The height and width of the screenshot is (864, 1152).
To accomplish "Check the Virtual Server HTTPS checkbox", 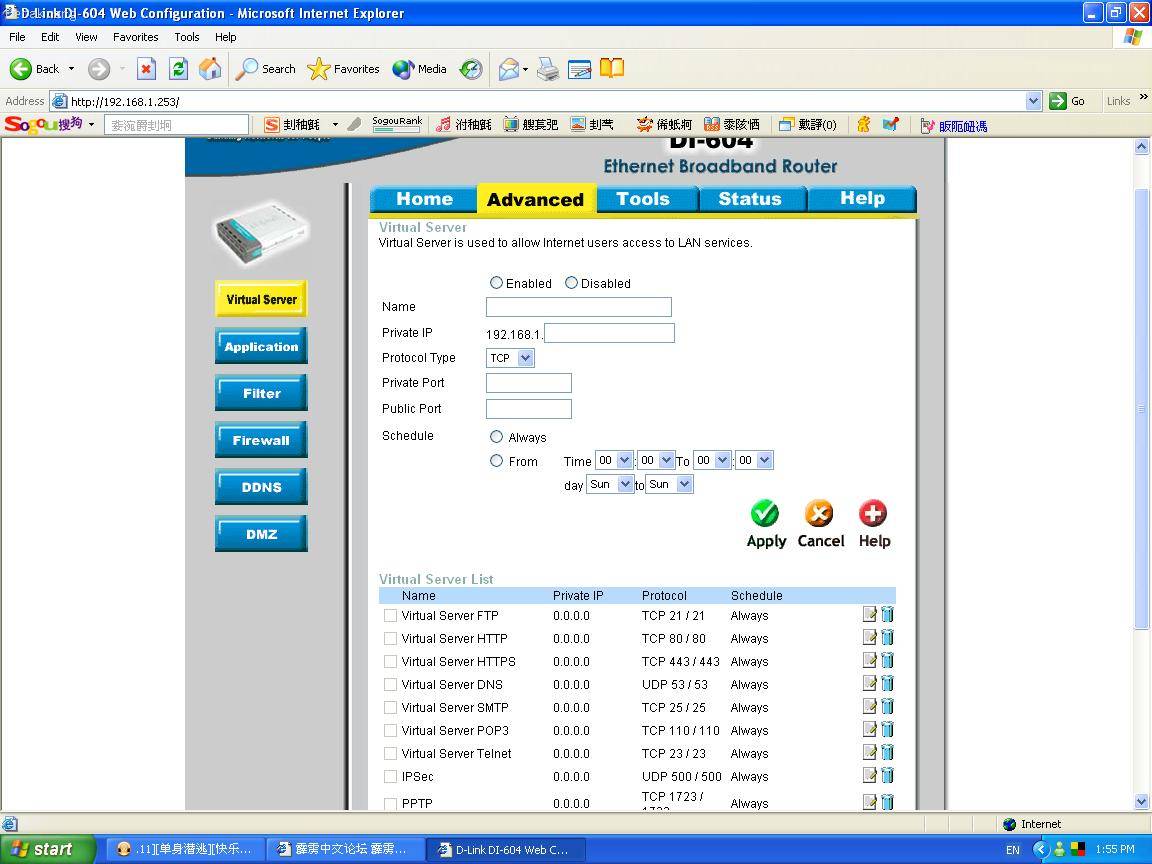I will (390, 661).
